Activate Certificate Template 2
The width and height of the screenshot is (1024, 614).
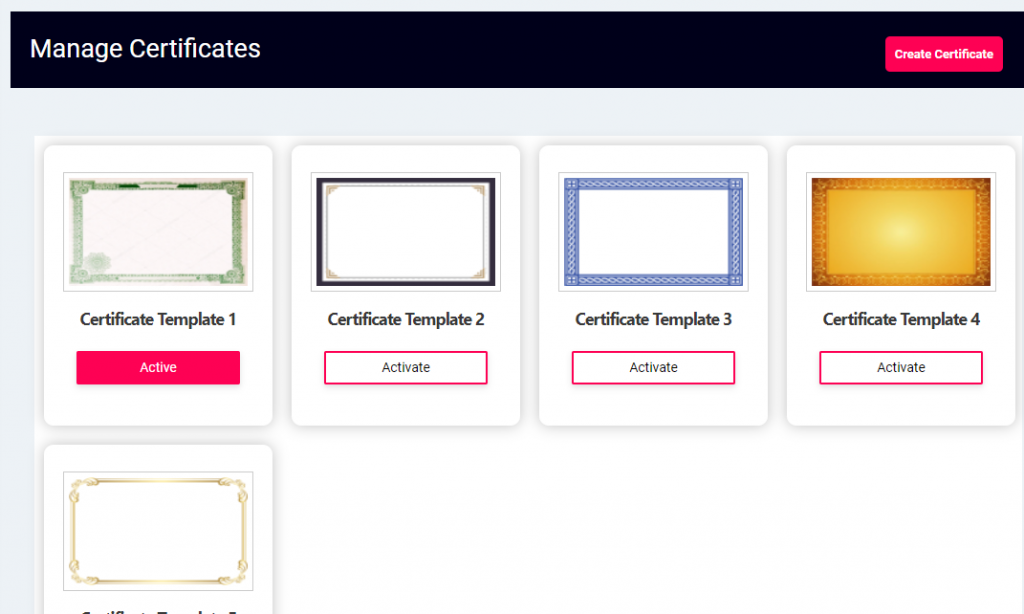click(x=406, y=368)
